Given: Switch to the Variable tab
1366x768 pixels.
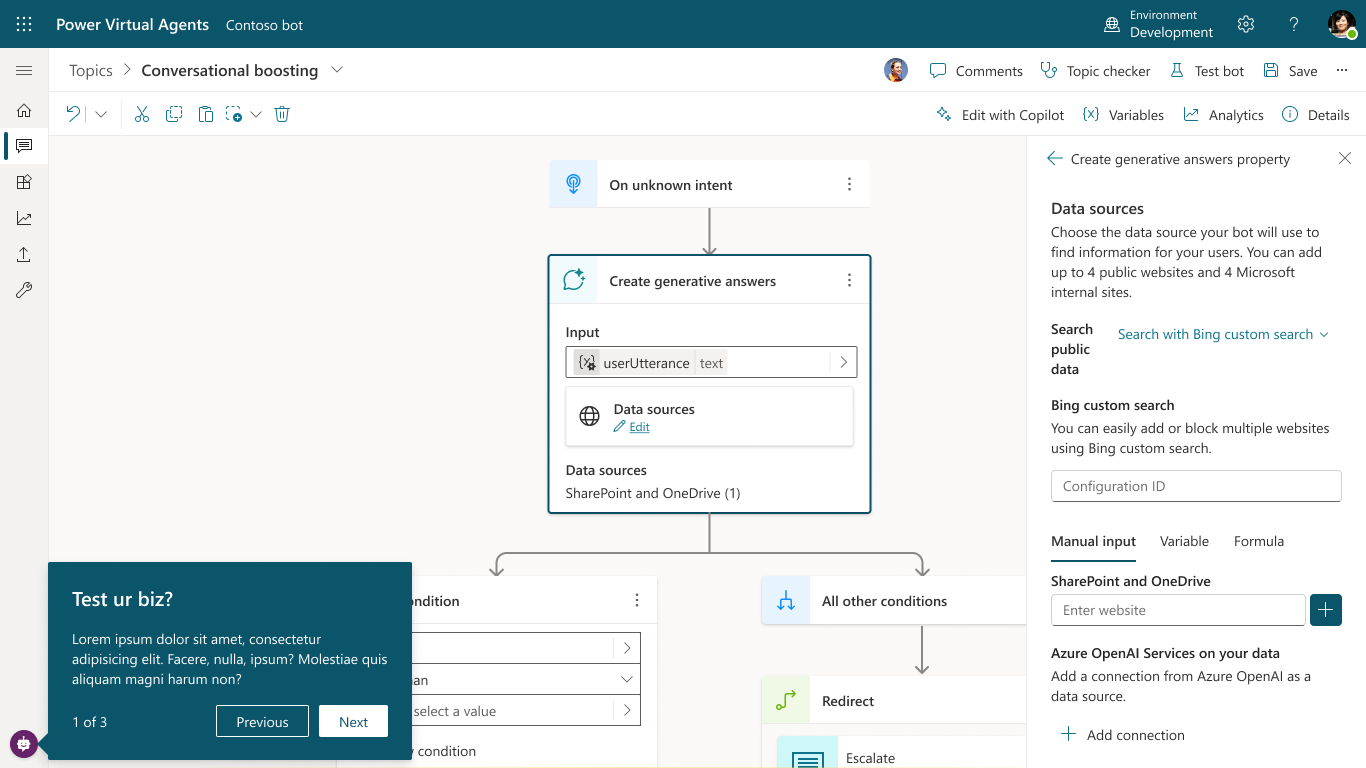Looking at the screenshot, I should (1184, 541).
